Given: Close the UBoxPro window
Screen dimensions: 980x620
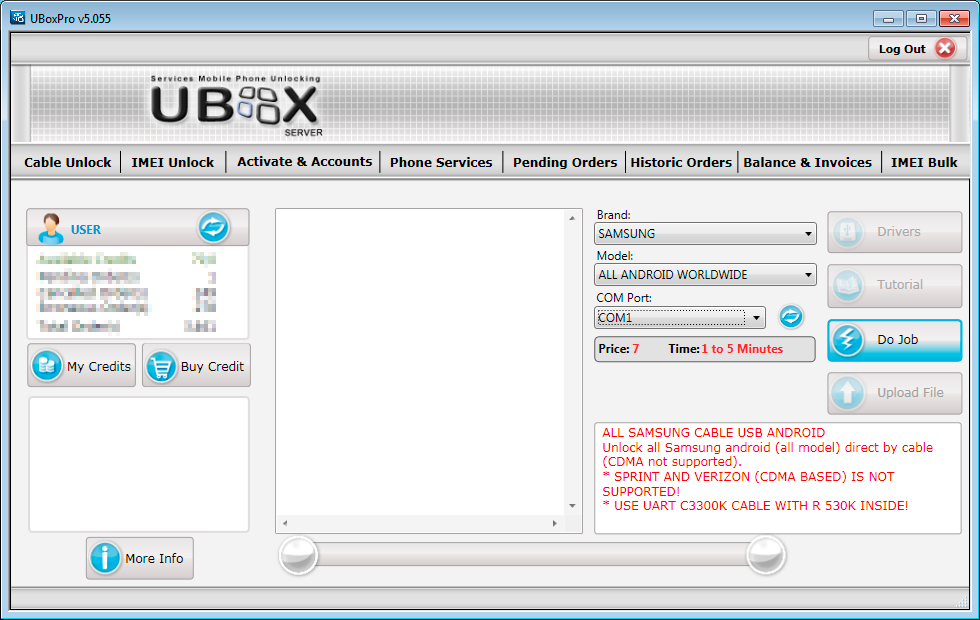Looking at the screenshot, I should [954, 19].
